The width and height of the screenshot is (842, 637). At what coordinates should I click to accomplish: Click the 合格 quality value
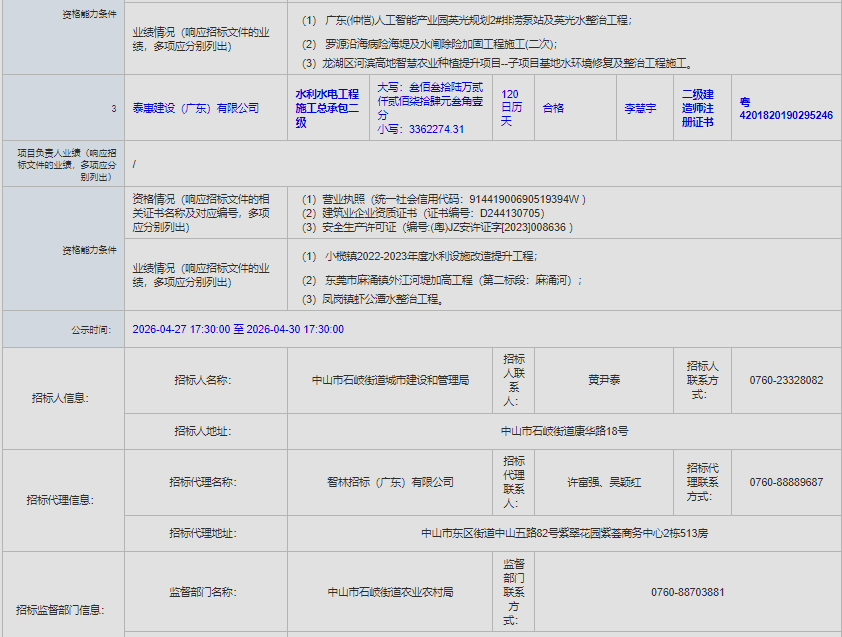pyautogui.click(x=553, y=107)
